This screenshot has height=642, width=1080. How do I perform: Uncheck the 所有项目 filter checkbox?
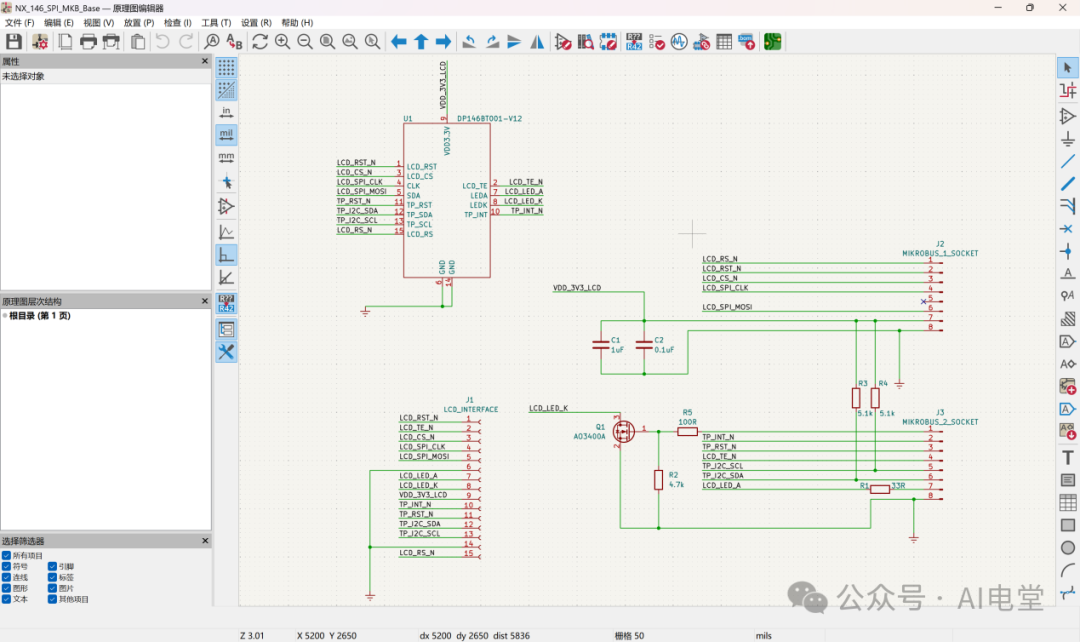[7, 555]
